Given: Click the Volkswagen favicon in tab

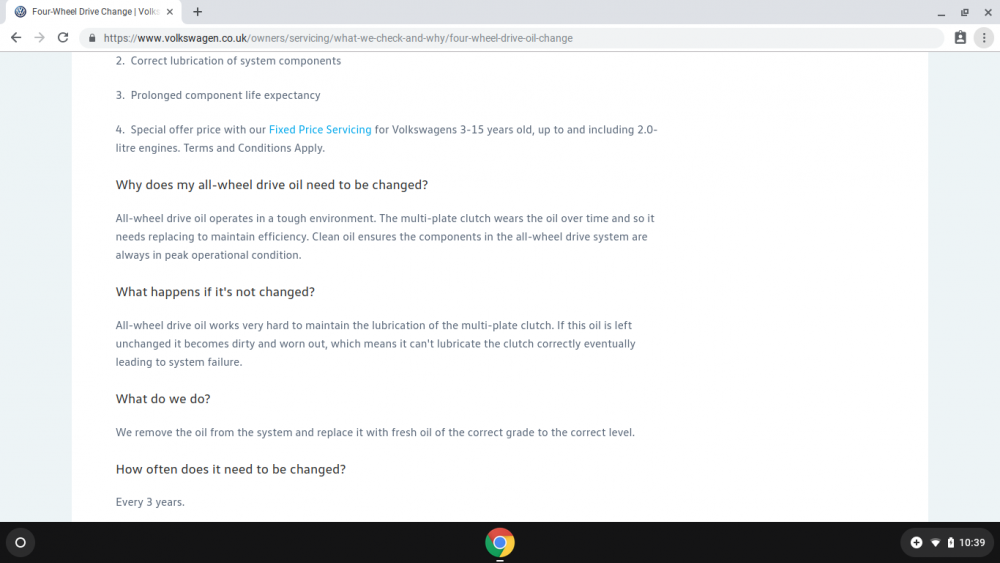Looking at the screenshot, I should 20,11.
